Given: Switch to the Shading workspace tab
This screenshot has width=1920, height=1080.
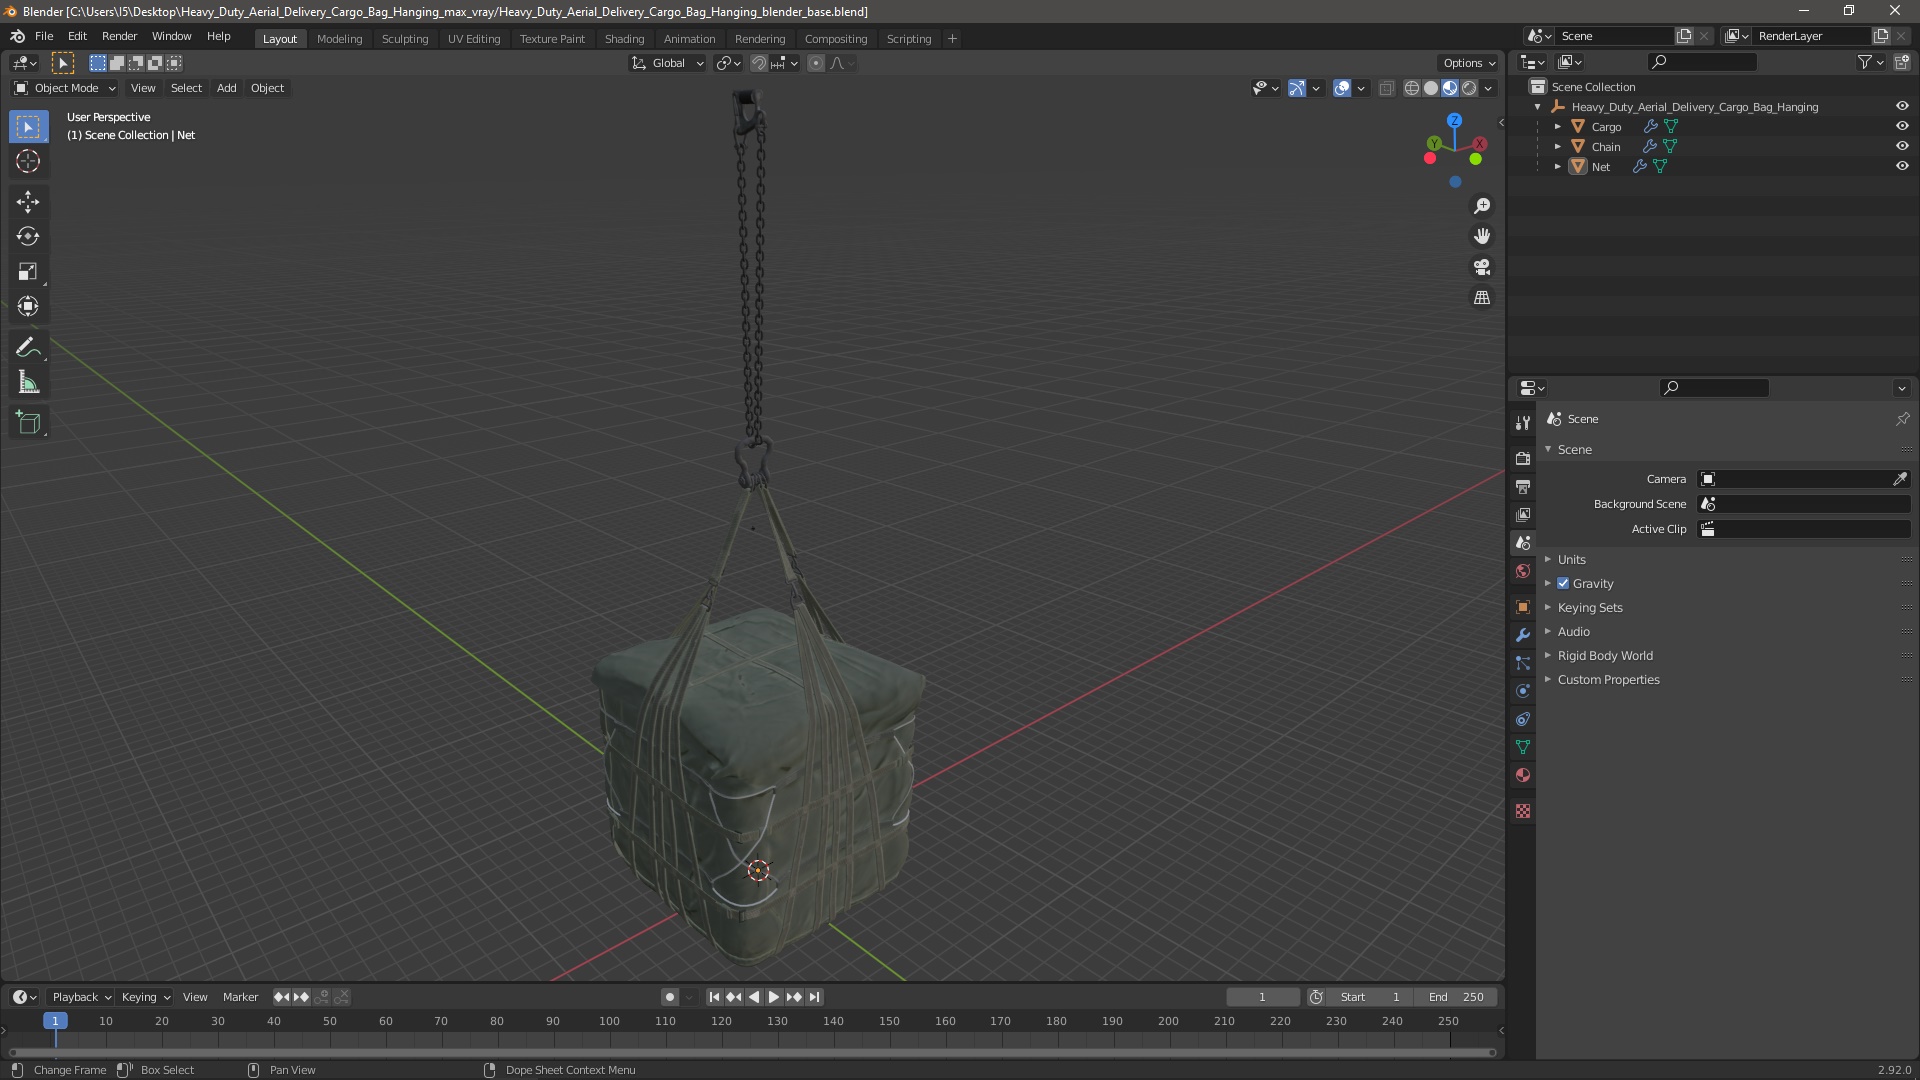Looking at the screenshot, I should (x=624, y=39).
